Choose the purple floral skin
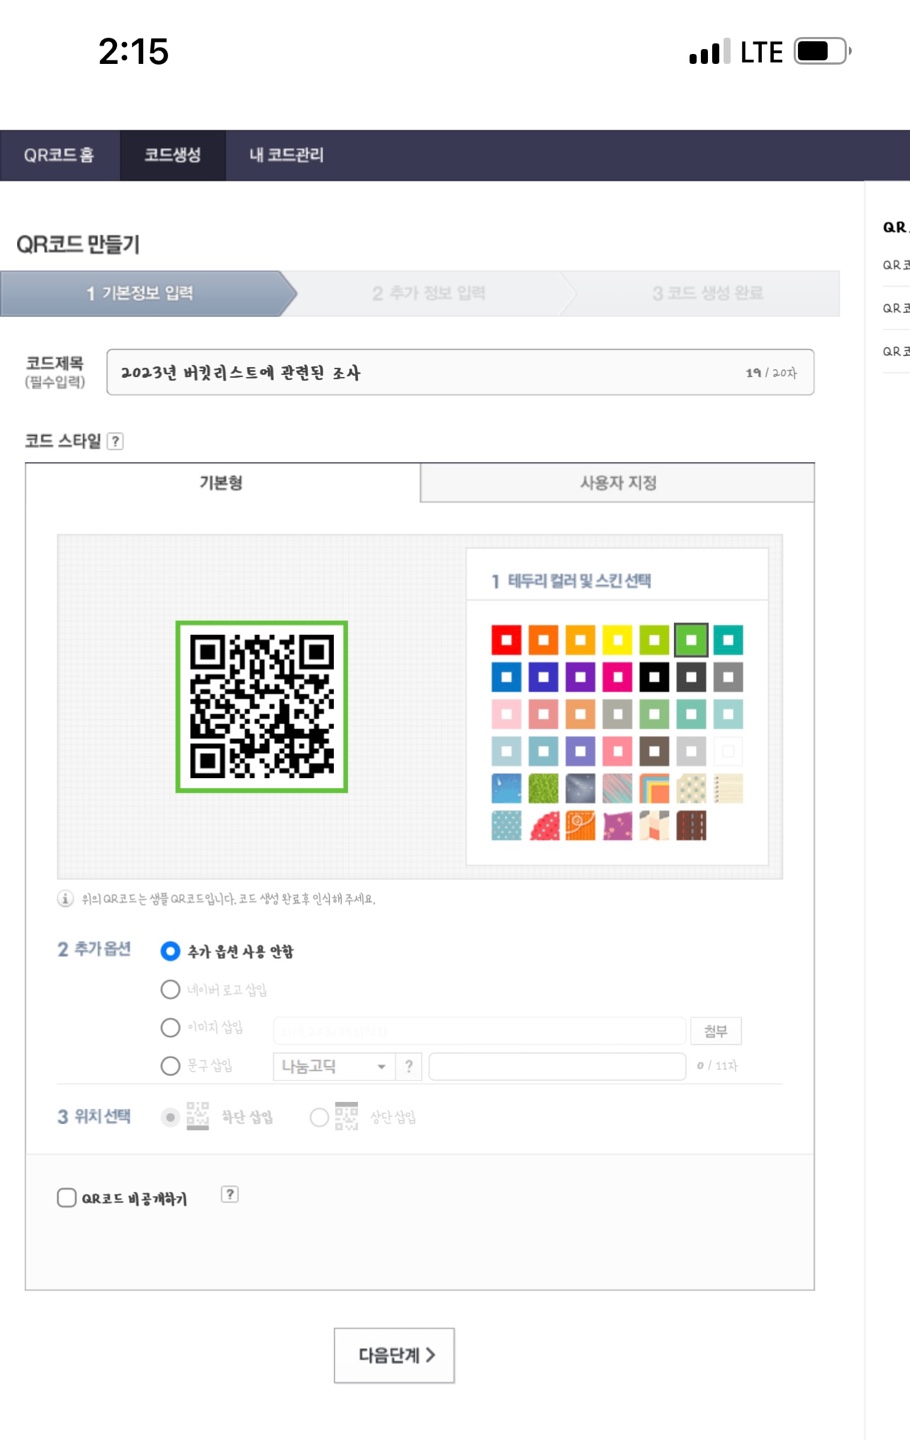Image resolution: width=910 pixels, height=1440 pixels. click(x=617, y=825)
